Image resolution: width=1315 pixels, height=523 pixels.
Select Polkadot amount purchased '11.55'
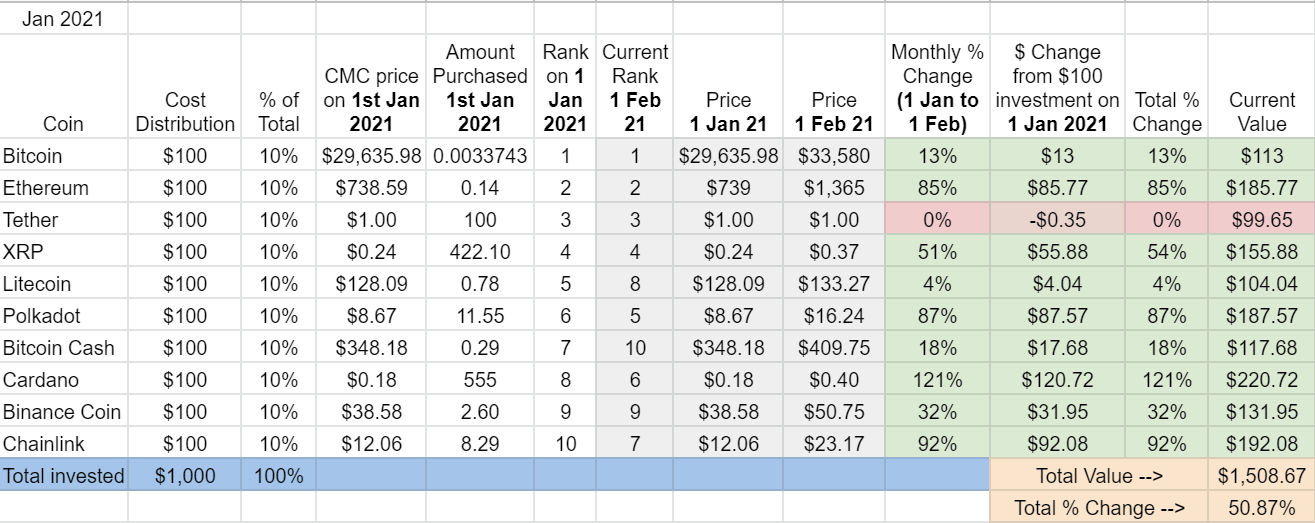480,315
